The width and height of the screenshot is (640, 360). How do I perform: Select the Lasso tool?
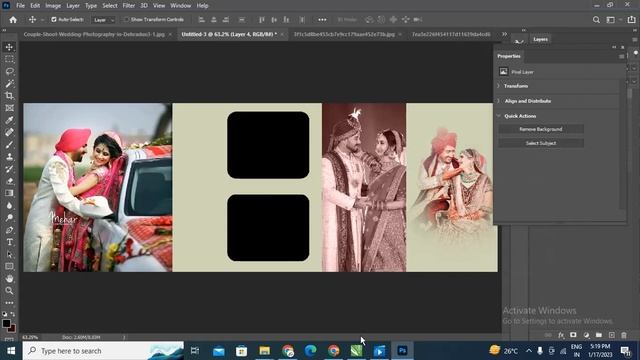tap(9, 71)
